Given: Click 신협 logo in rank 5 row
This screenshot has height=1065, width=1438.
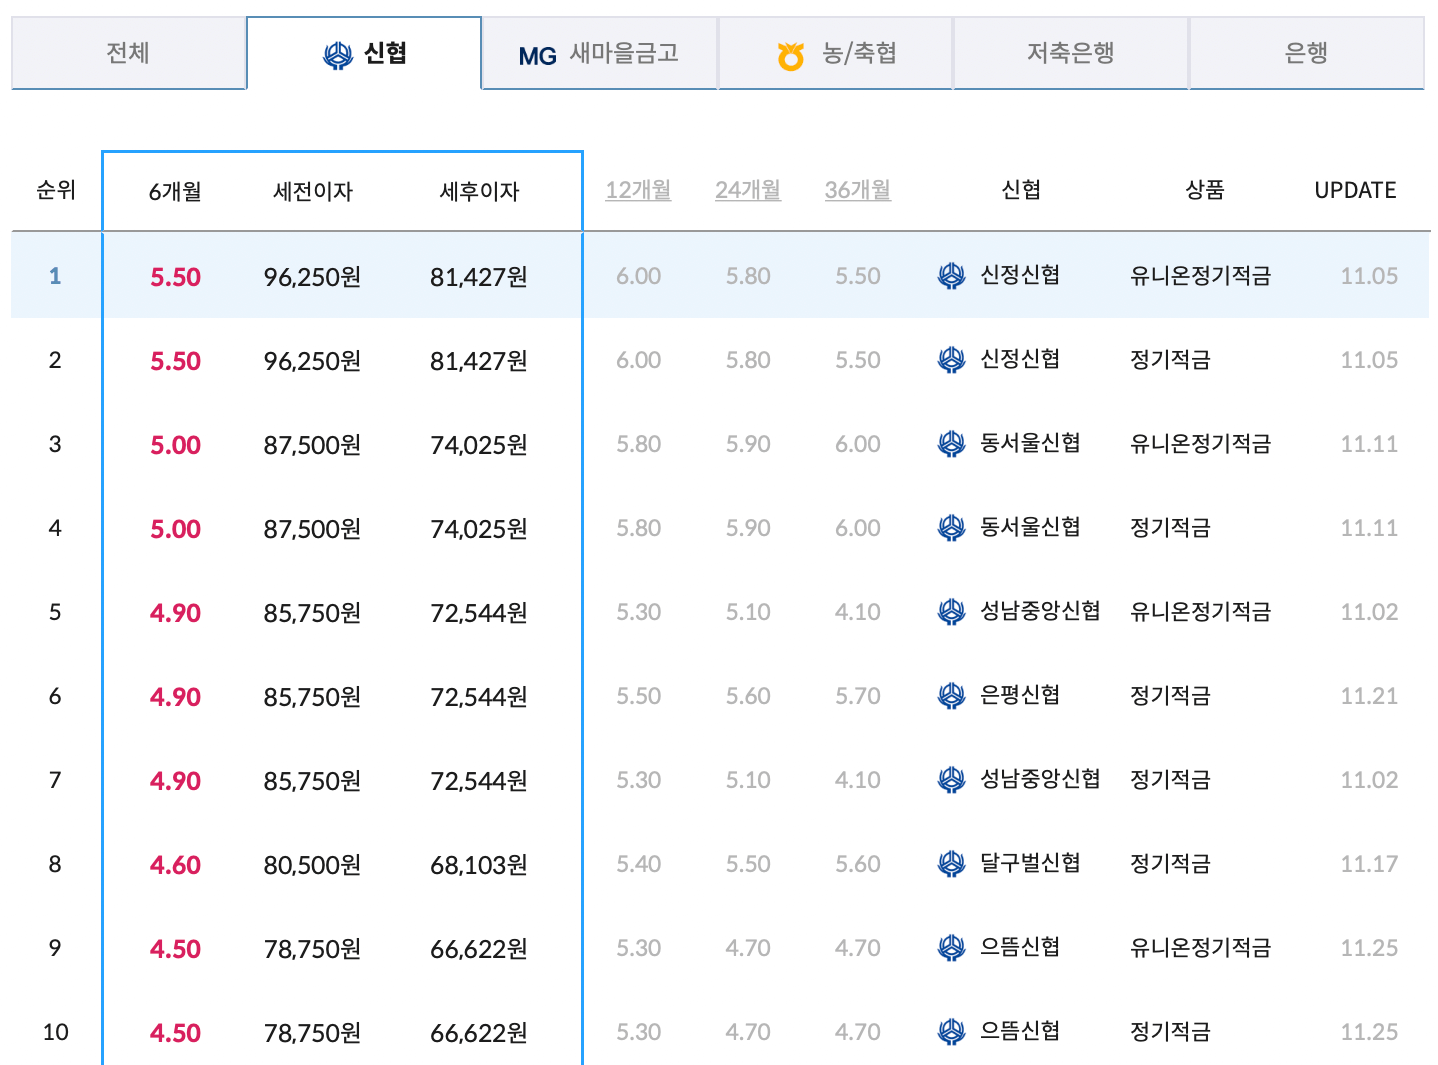Looking at the screenshot, I should [x=951, y=611].
